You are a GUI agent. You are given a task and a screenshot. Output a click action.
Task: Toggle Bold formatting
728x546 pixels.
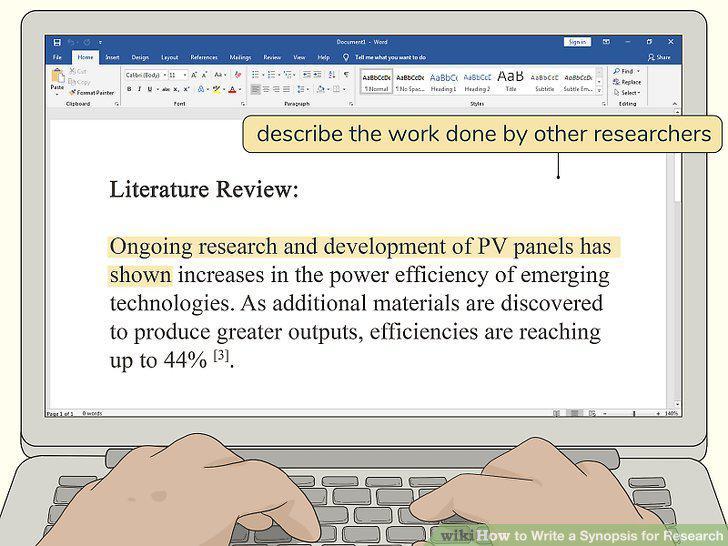tap(129, 89)
